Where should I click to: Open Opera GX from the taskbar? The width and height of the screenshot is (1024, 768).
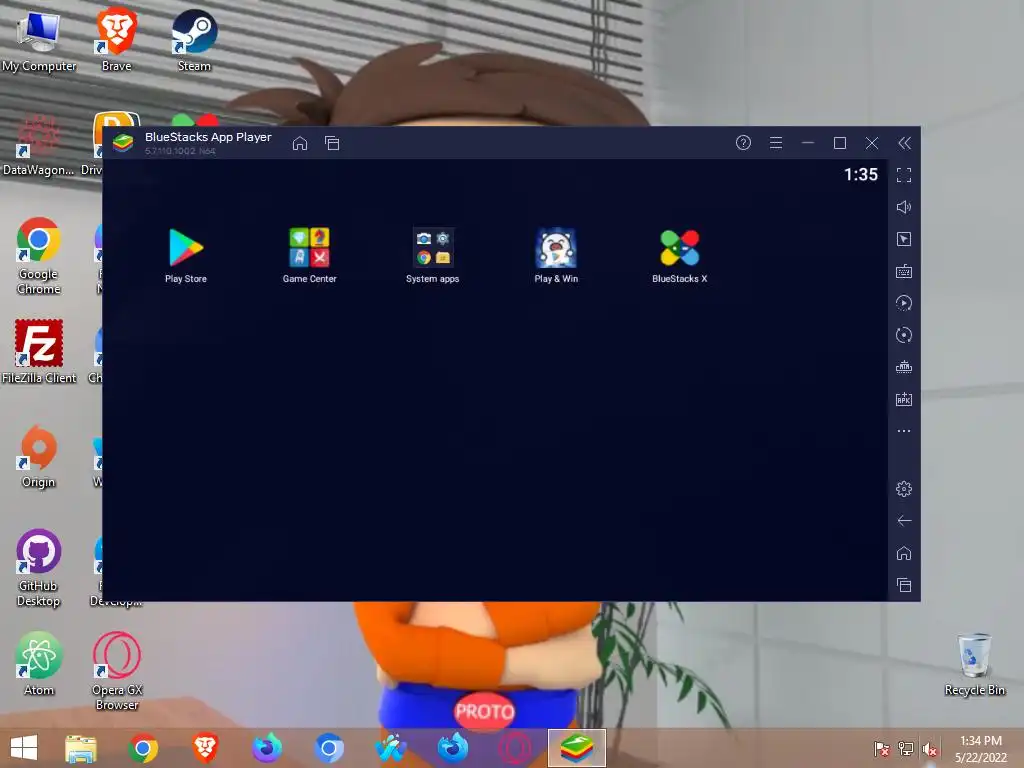[515, 748]
